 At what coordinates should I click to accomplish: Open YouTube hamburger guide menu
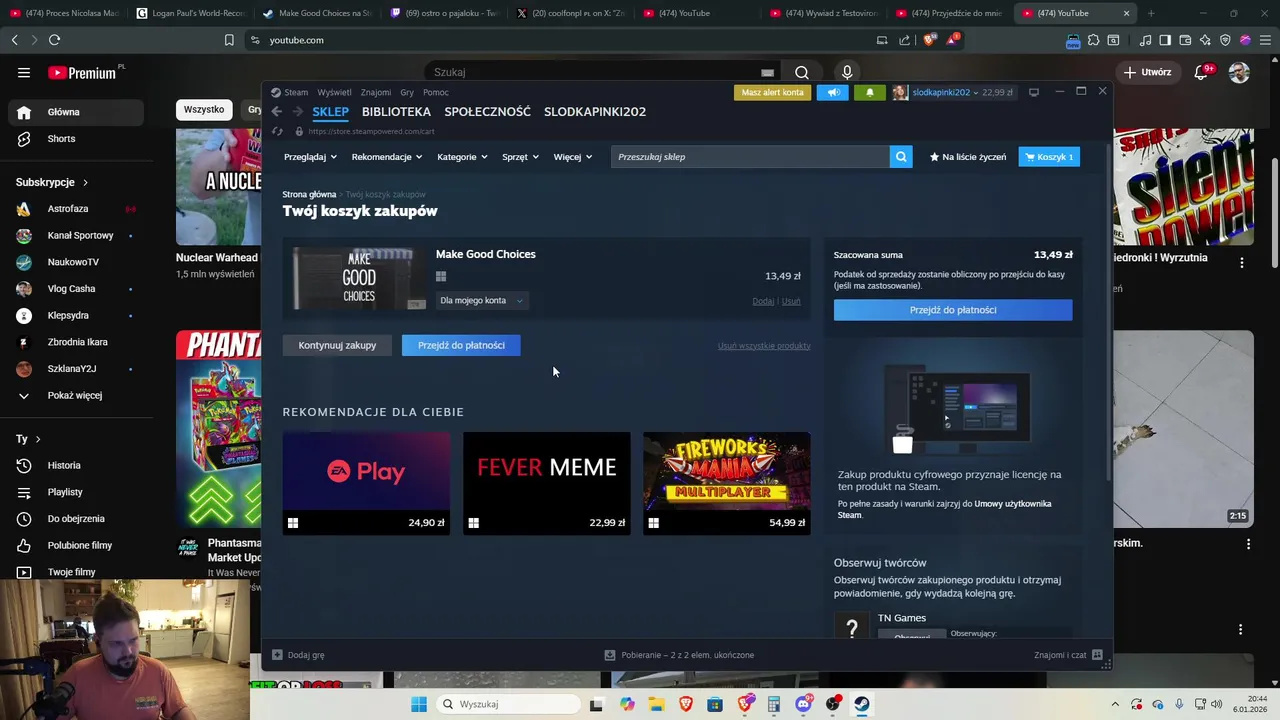pyautogui.click(x=23, y=72)
